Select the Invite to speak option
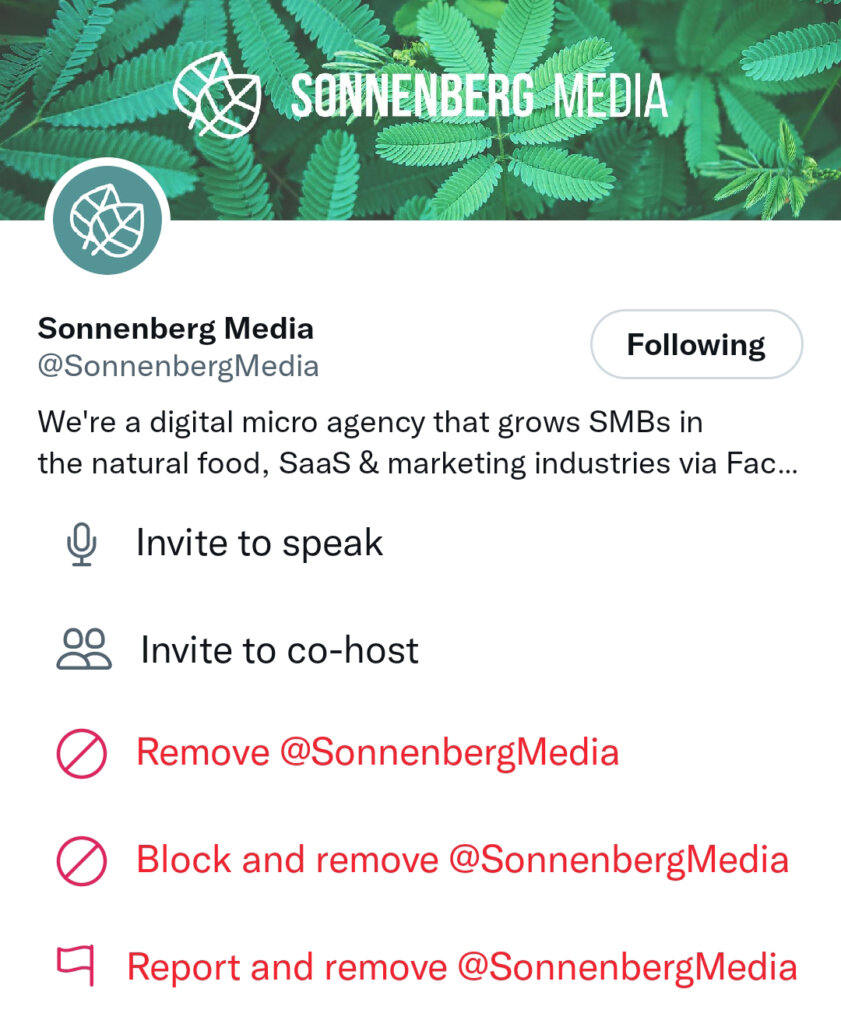This screenshot has height=1024, width=841. coord(259,542)
